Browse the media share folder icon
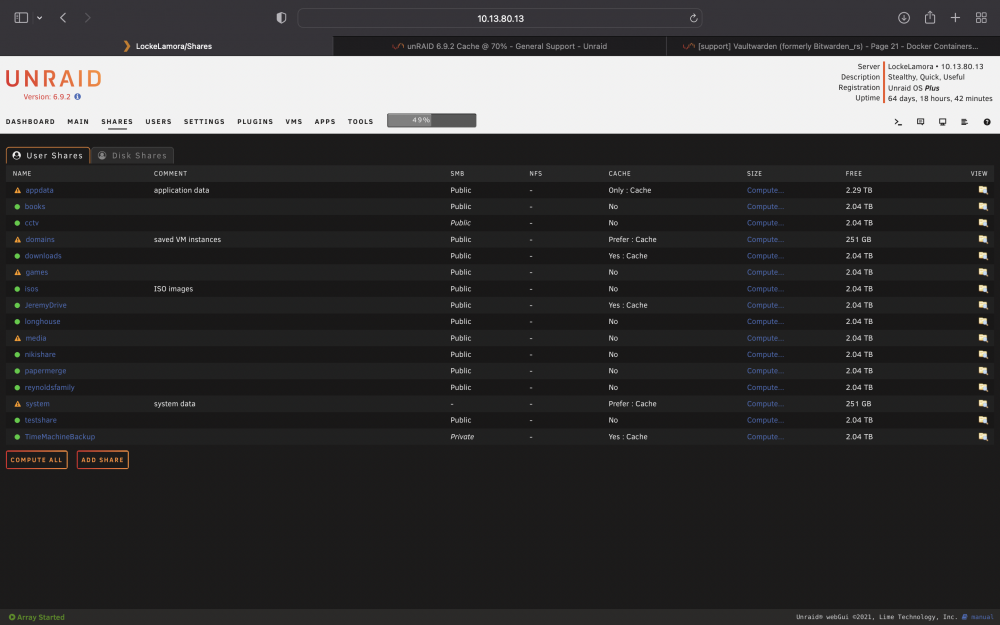The image size is (1000, 625). click(x=983, y=338)
